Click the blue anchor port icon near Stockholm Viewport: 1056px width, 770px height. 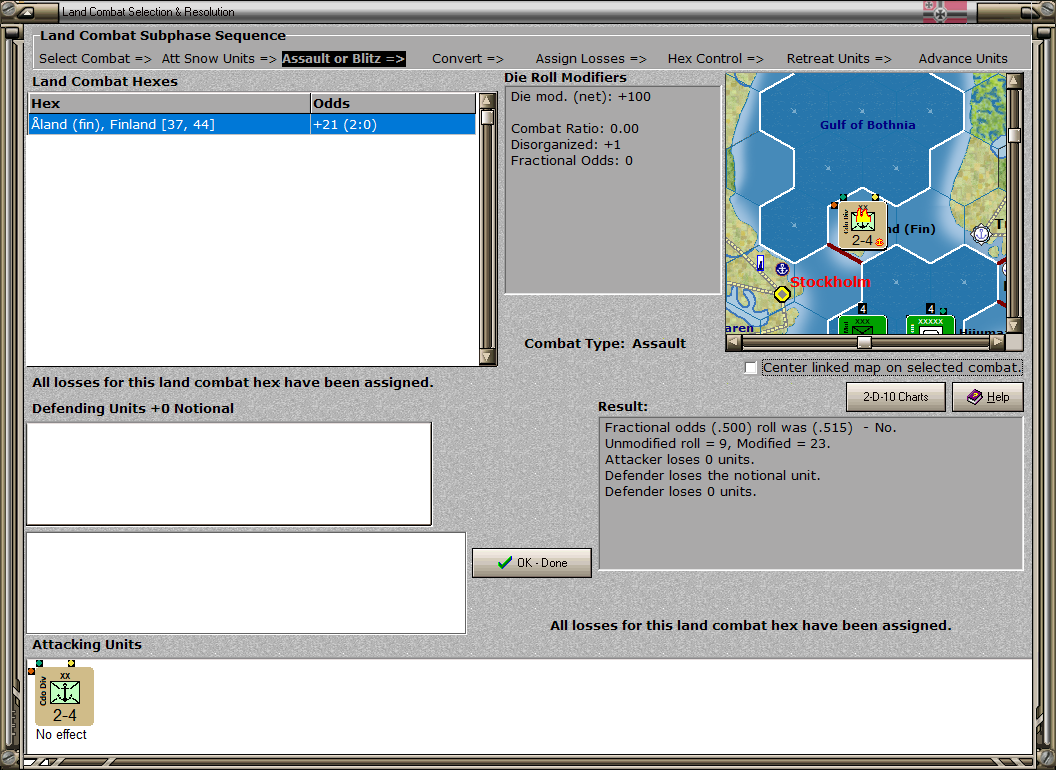[x=782, y=269]
